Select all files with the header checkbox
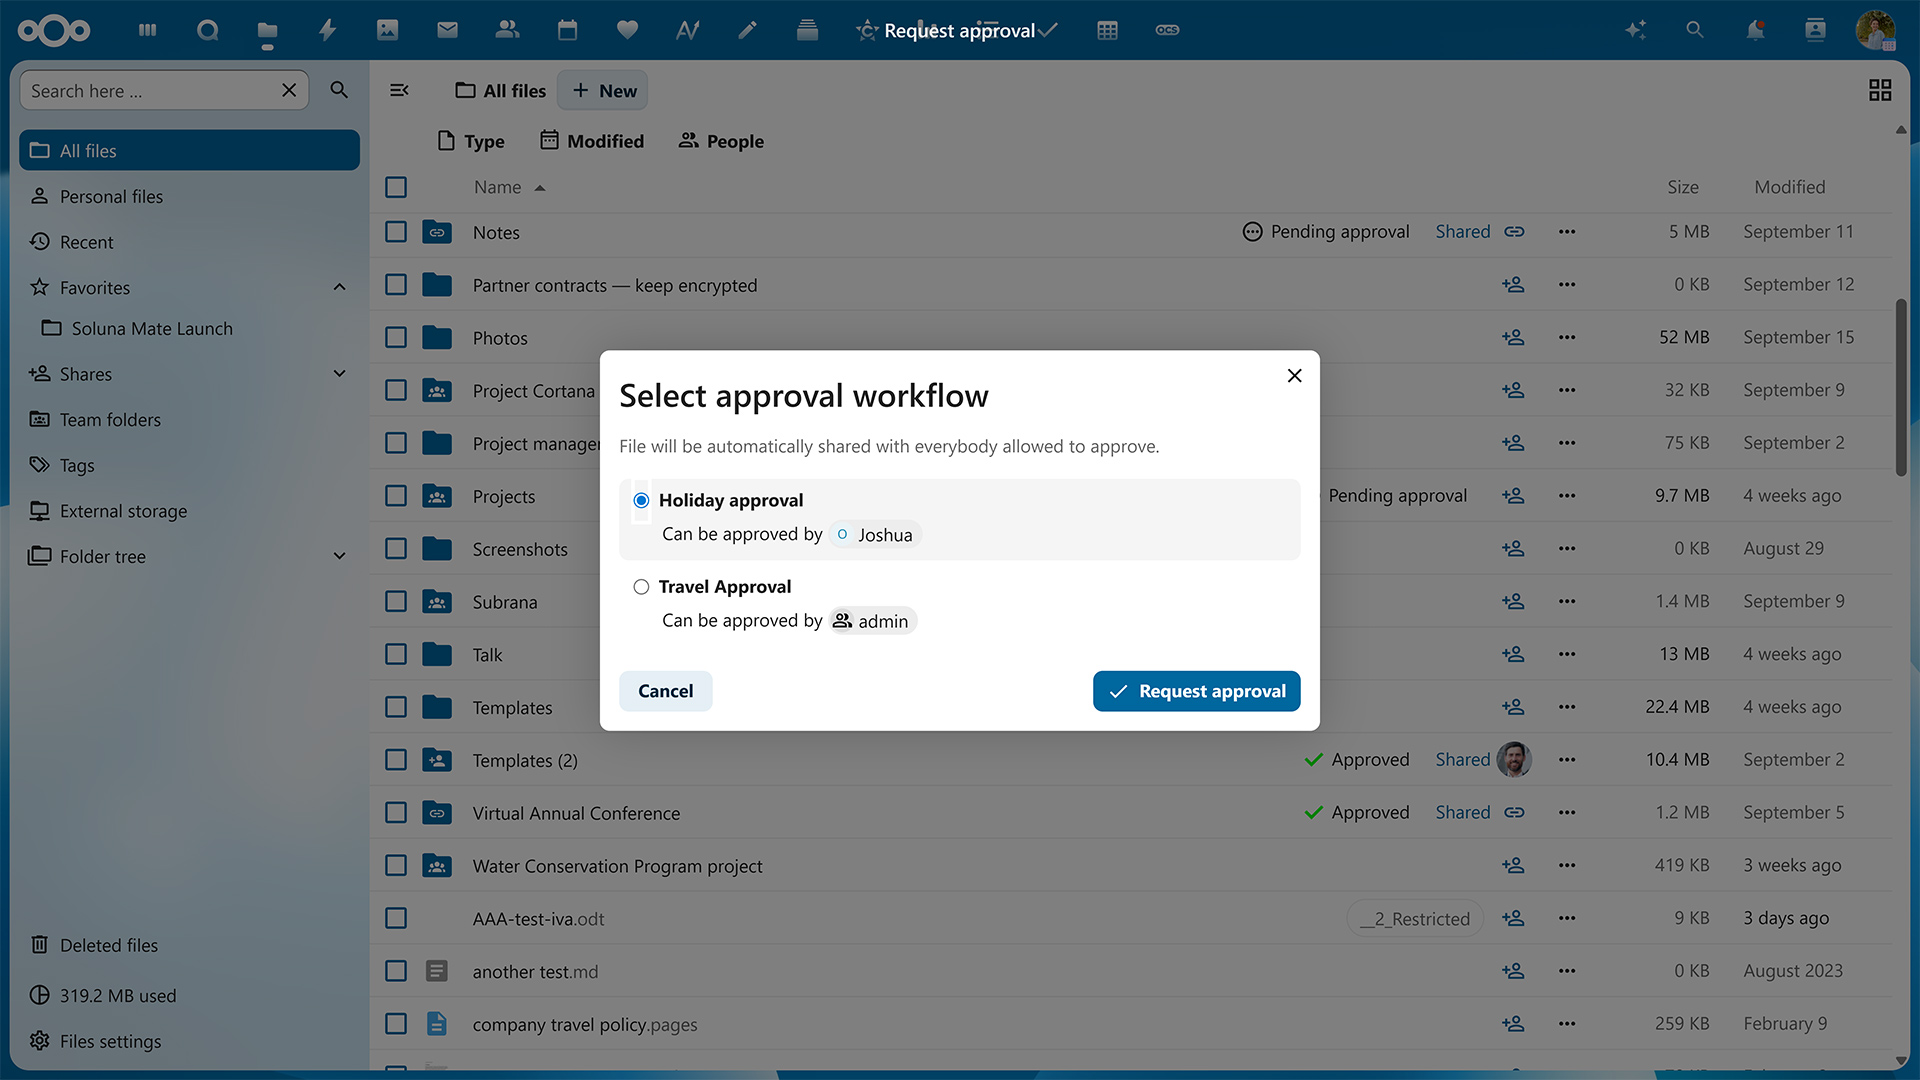Viewport: 1920px width, 1080px height. (395, 187)
